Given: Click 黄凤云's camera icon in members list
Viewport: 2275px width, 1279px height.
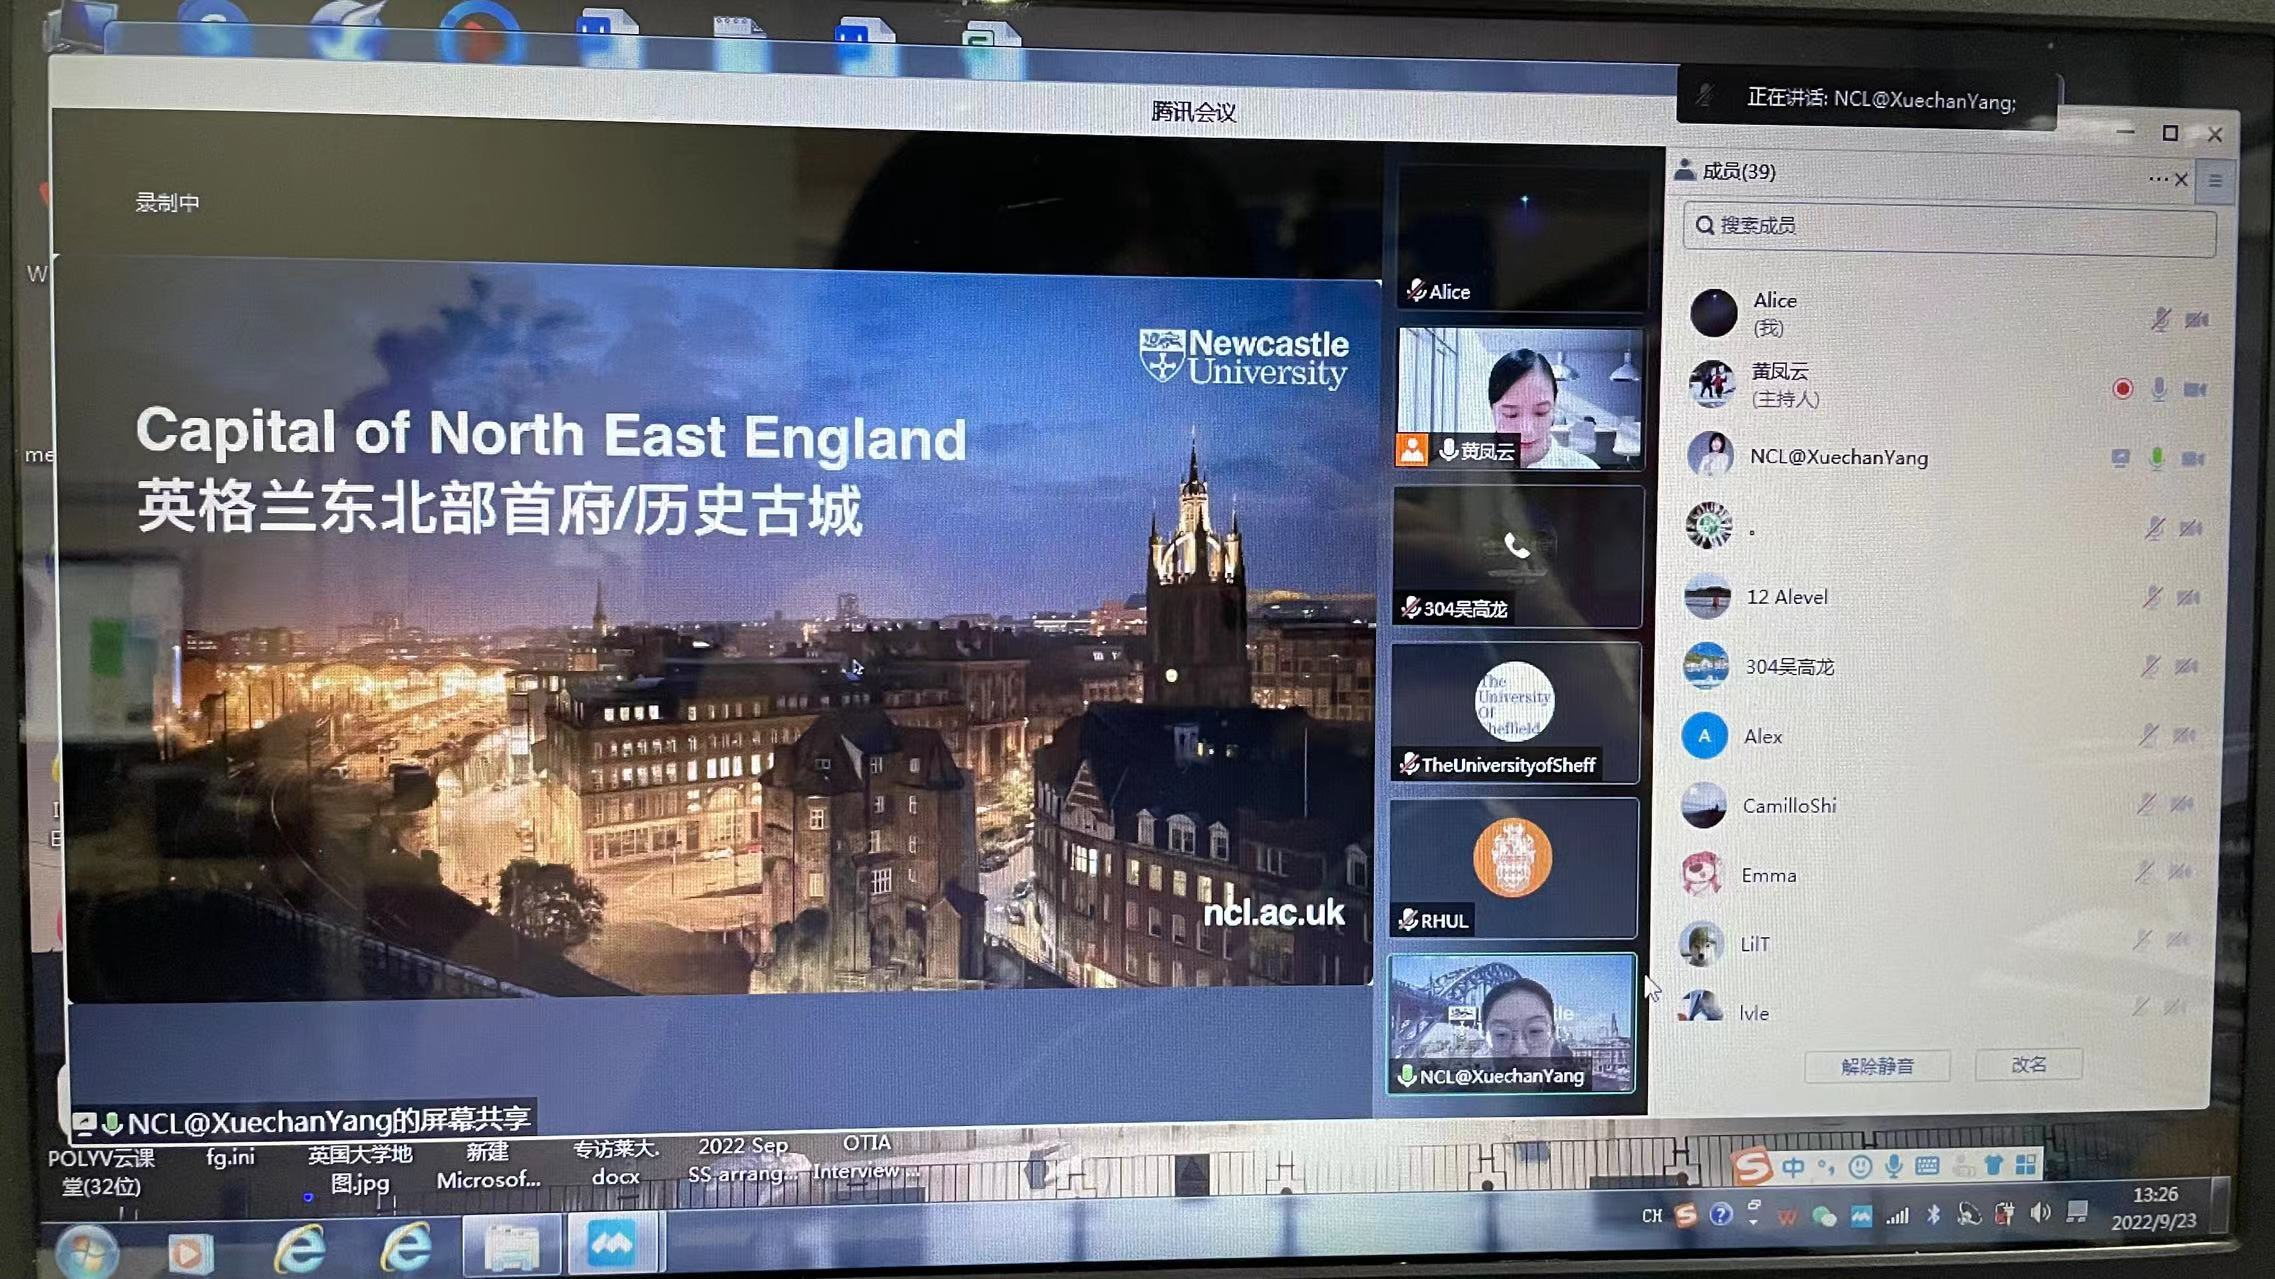Looking at the screenshot, I should [x=2195, y=389].
